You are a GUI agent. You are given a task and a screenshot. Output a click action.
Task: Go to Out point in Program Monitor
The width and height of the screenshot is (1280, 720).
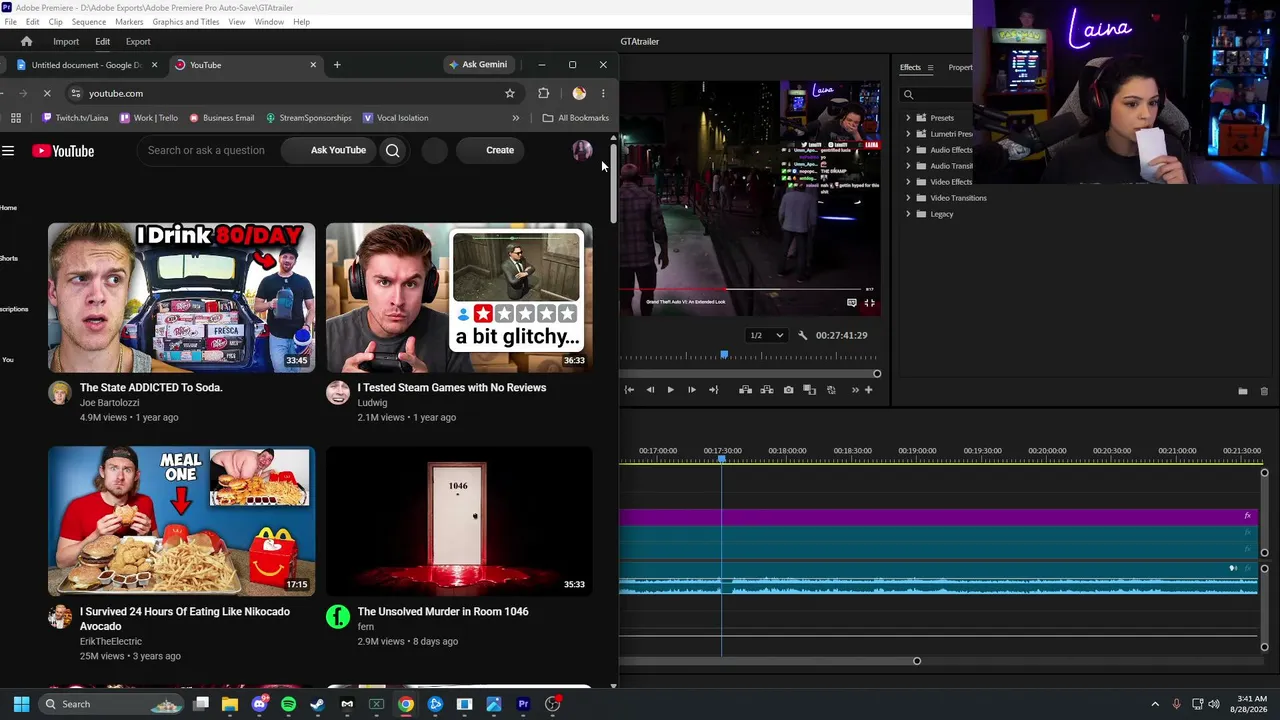(713, 390)
